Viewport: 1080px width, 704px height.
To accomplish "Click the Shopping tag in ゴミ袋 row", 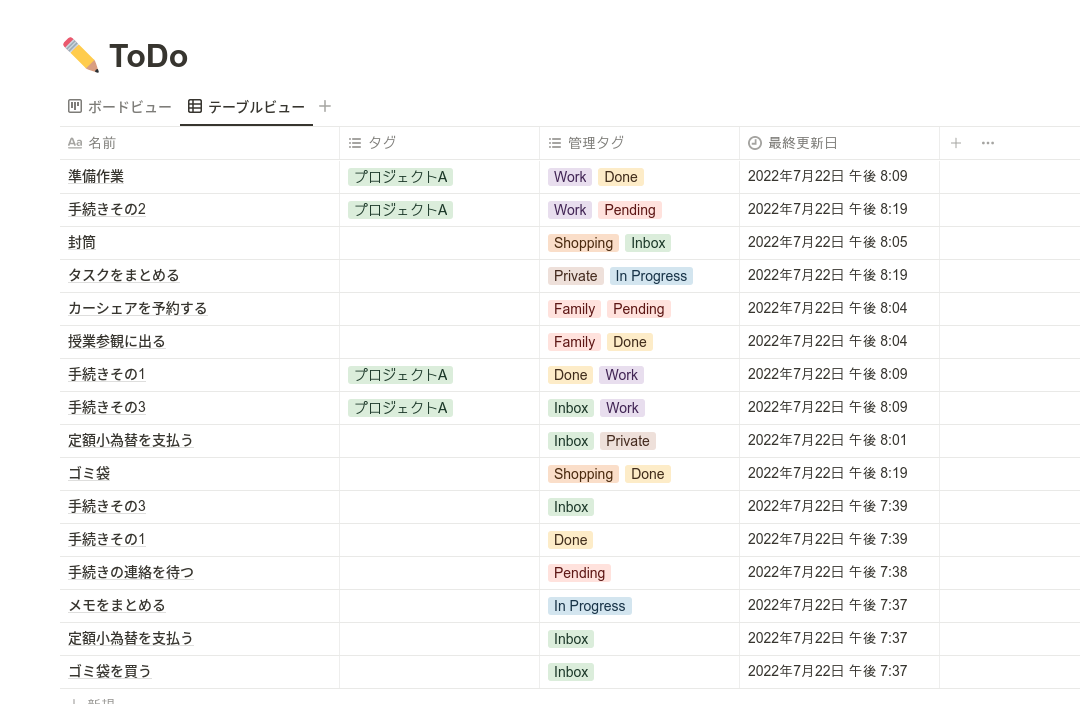I will 583,474.
